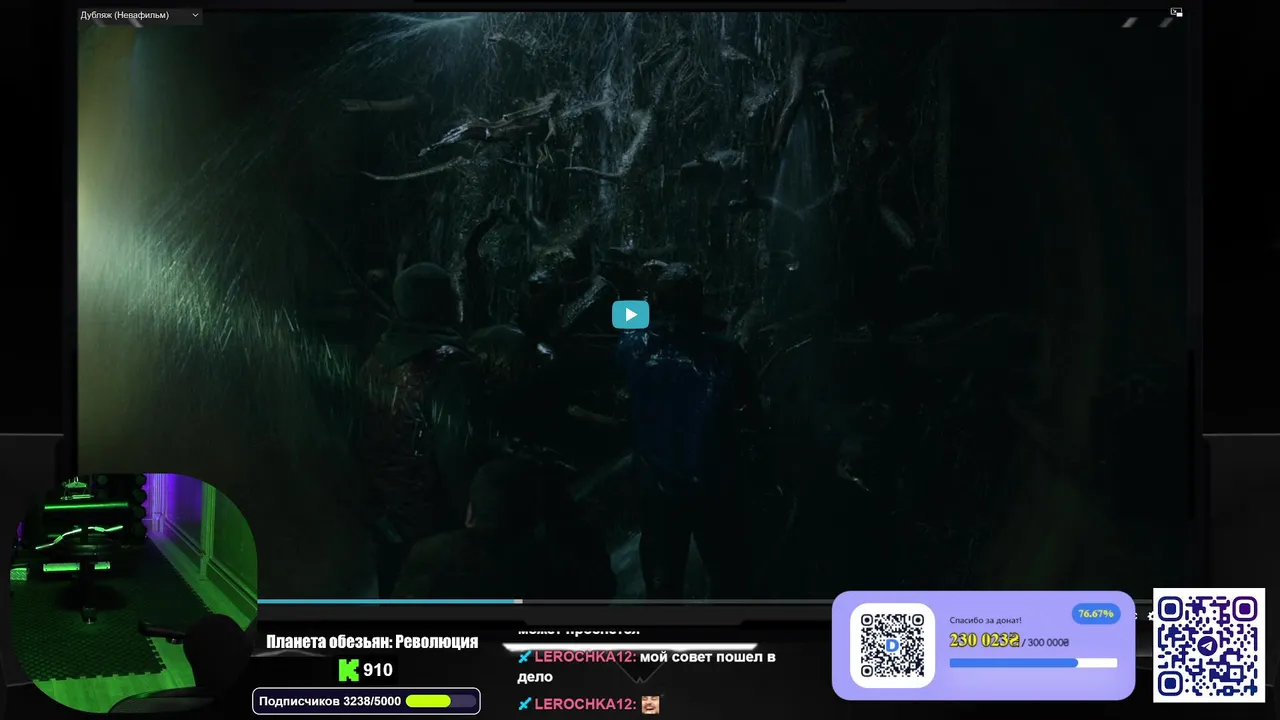Seek on the video progress bar
Image resolution: width=1280 pixels, height=720 pixels.
[x=545, y=601]
